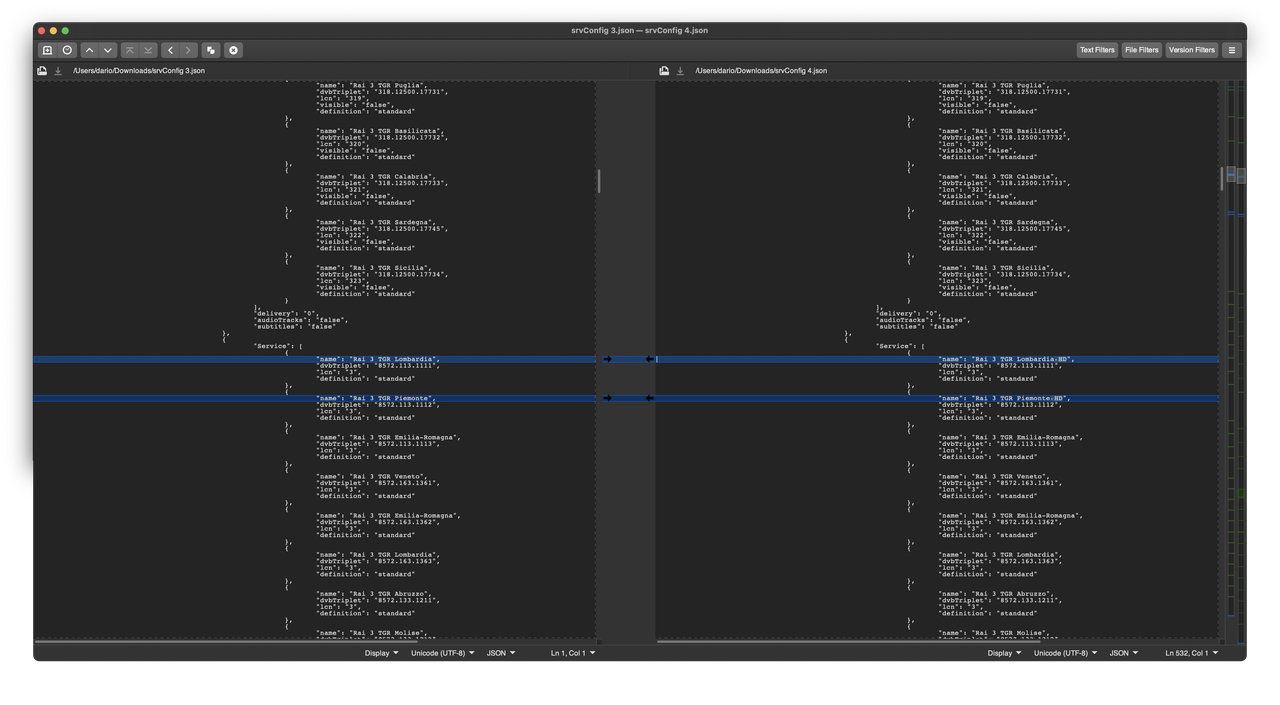This screenshot has width=1280, height=705.
Task: Click left pane "Rai 3 TGR Basilicata" line
Action: [380, 131]
